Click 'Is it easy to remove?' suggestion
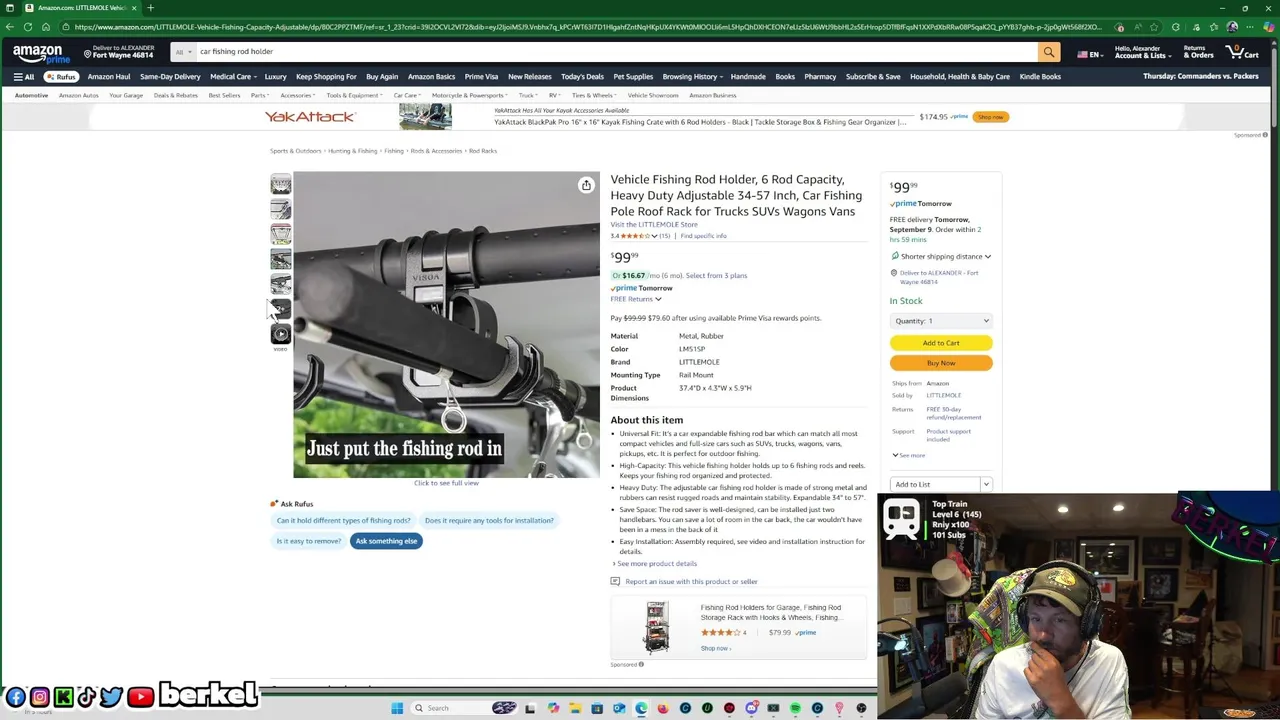 [x=309, y=541]
